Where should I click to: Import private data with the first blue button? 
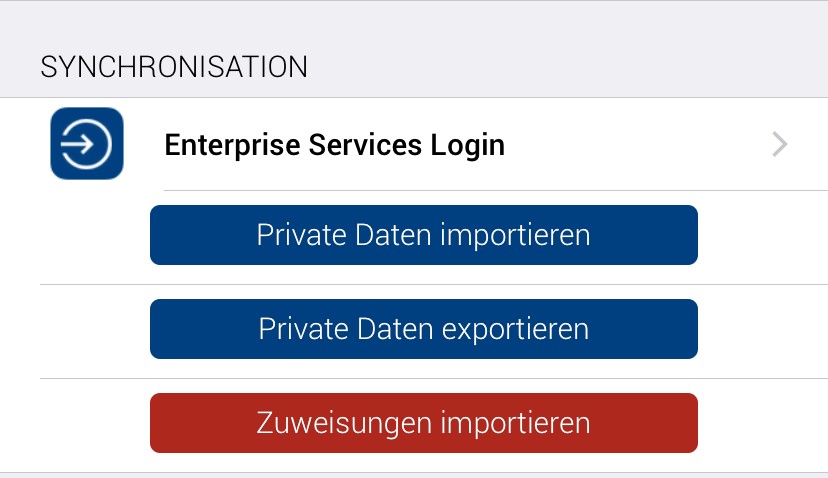tap(423, 235)
